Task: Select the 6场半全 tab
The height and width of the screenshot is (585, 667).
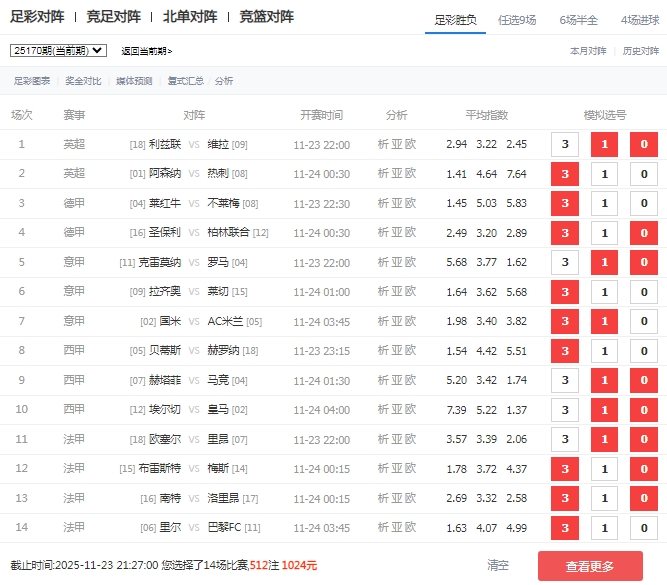Action: (579, 19)
